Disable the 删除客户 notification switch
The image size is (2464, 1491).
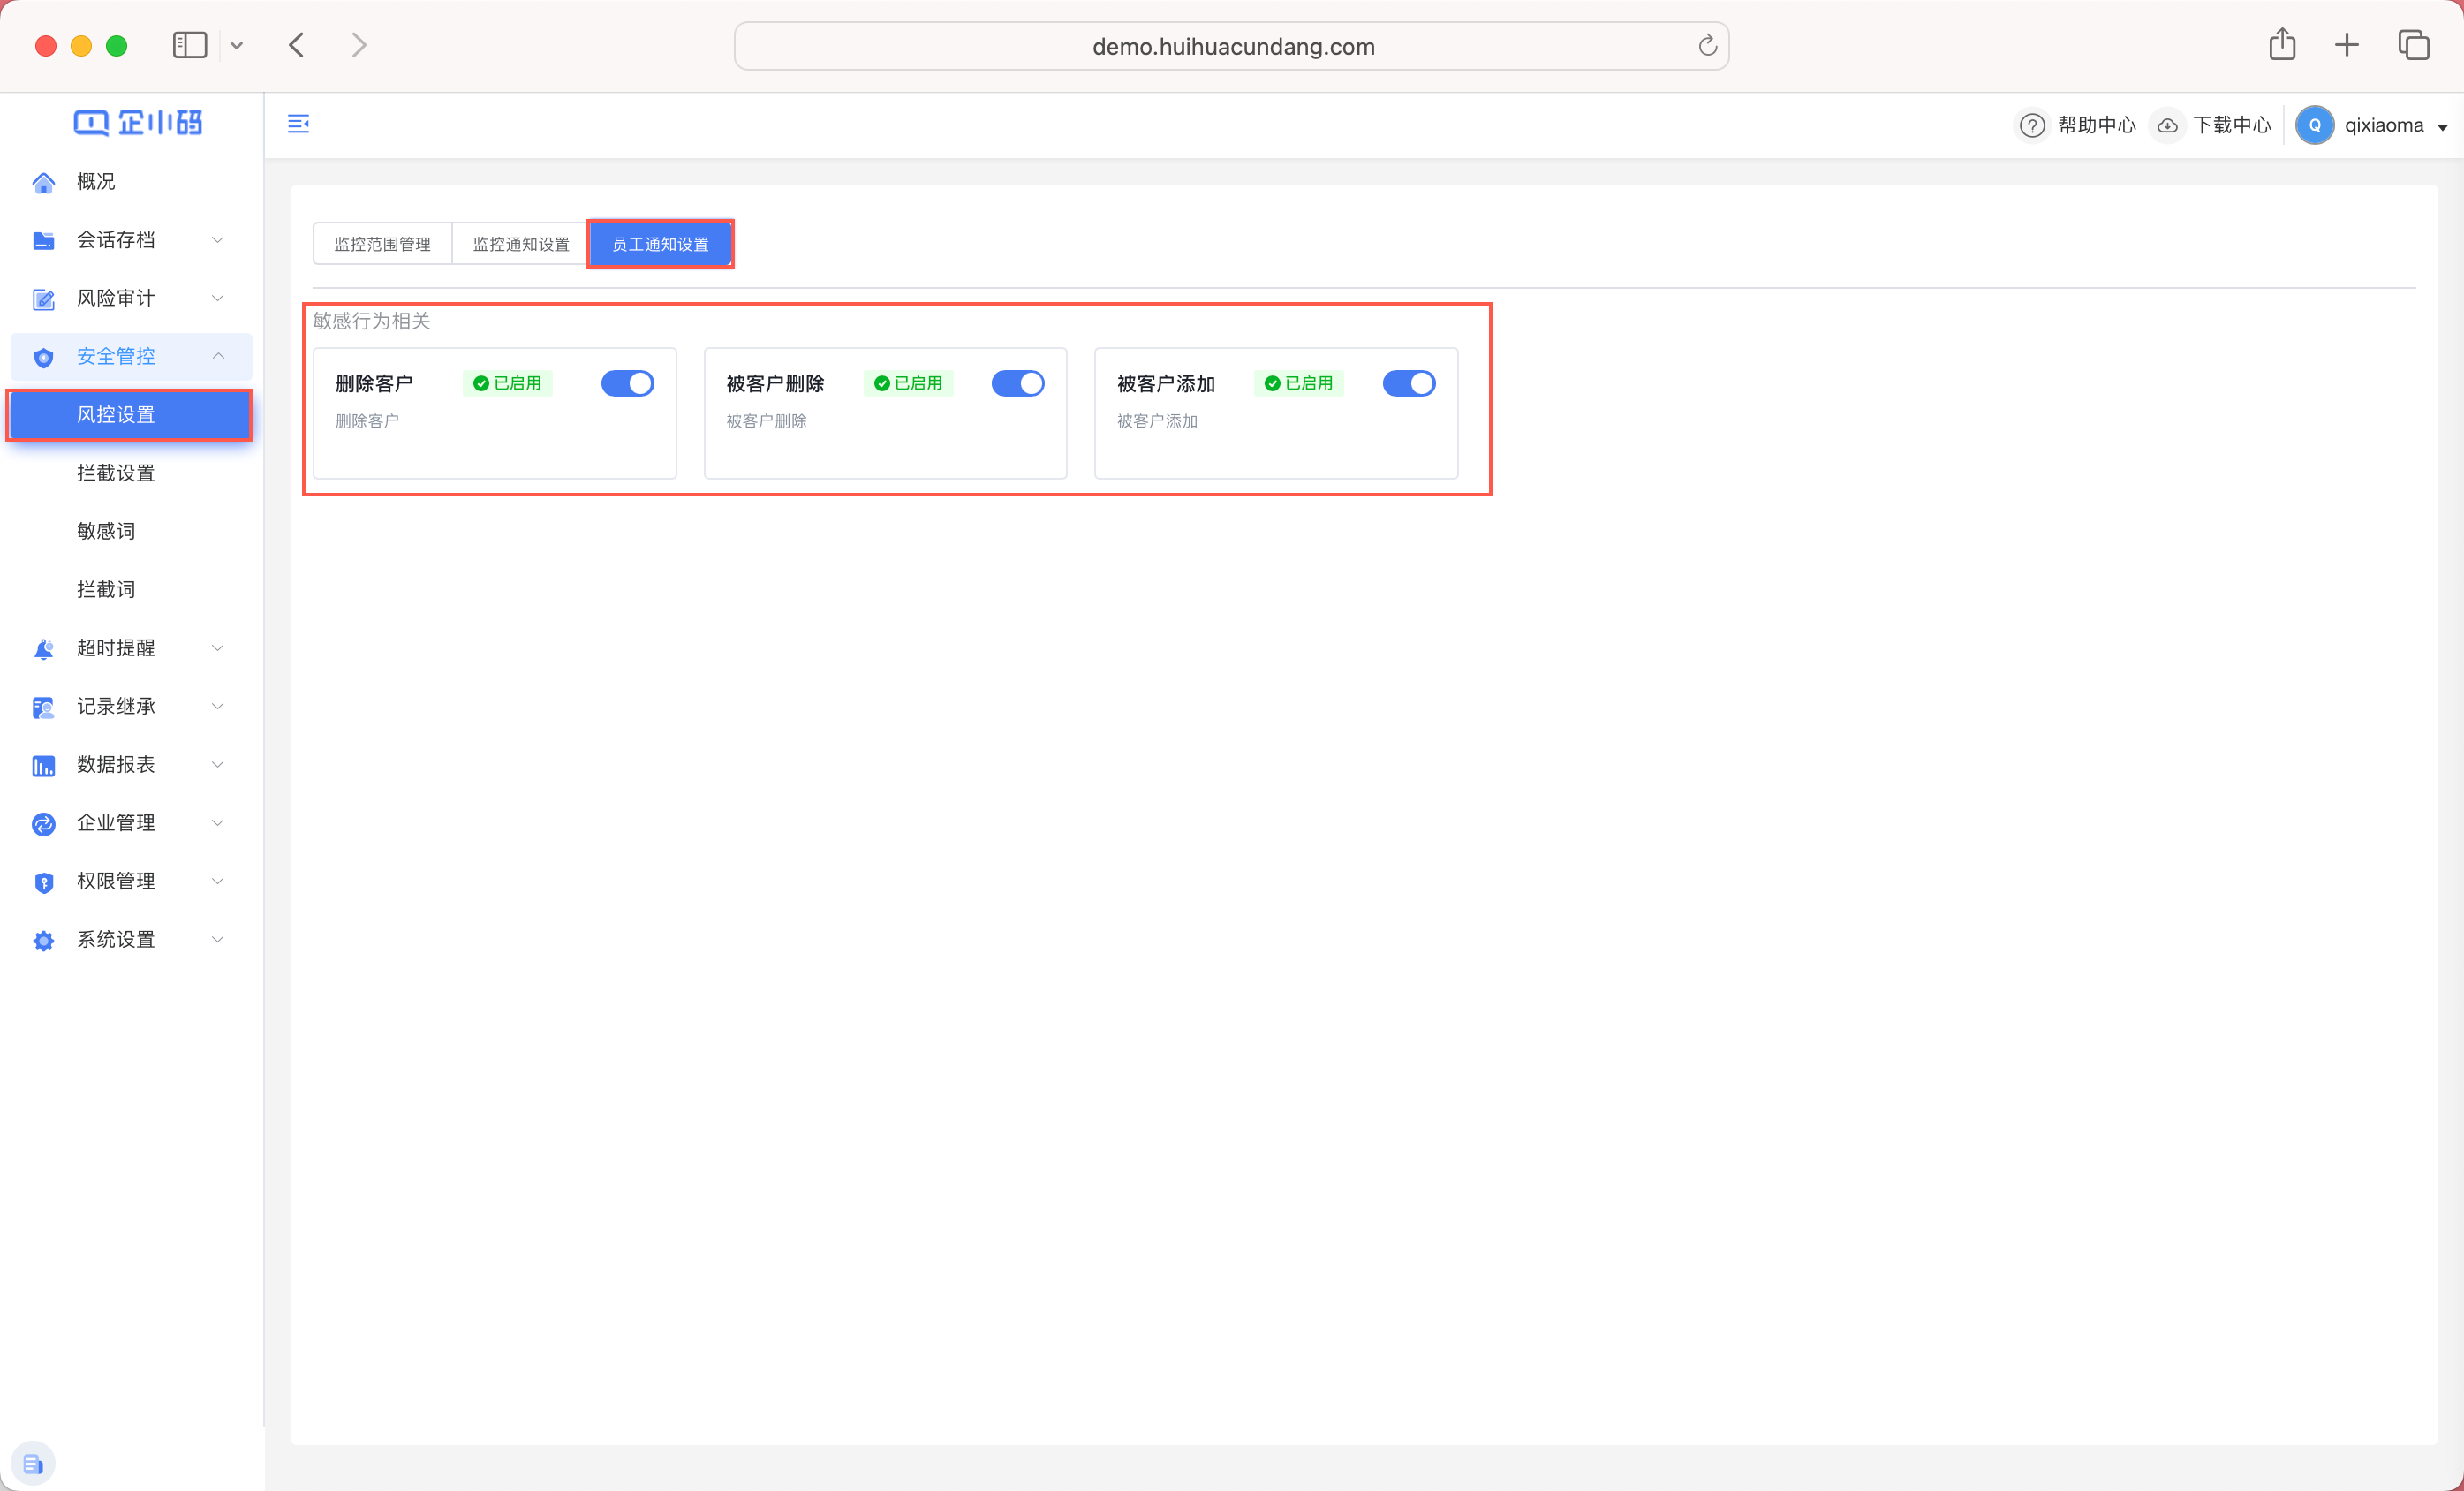627,383
